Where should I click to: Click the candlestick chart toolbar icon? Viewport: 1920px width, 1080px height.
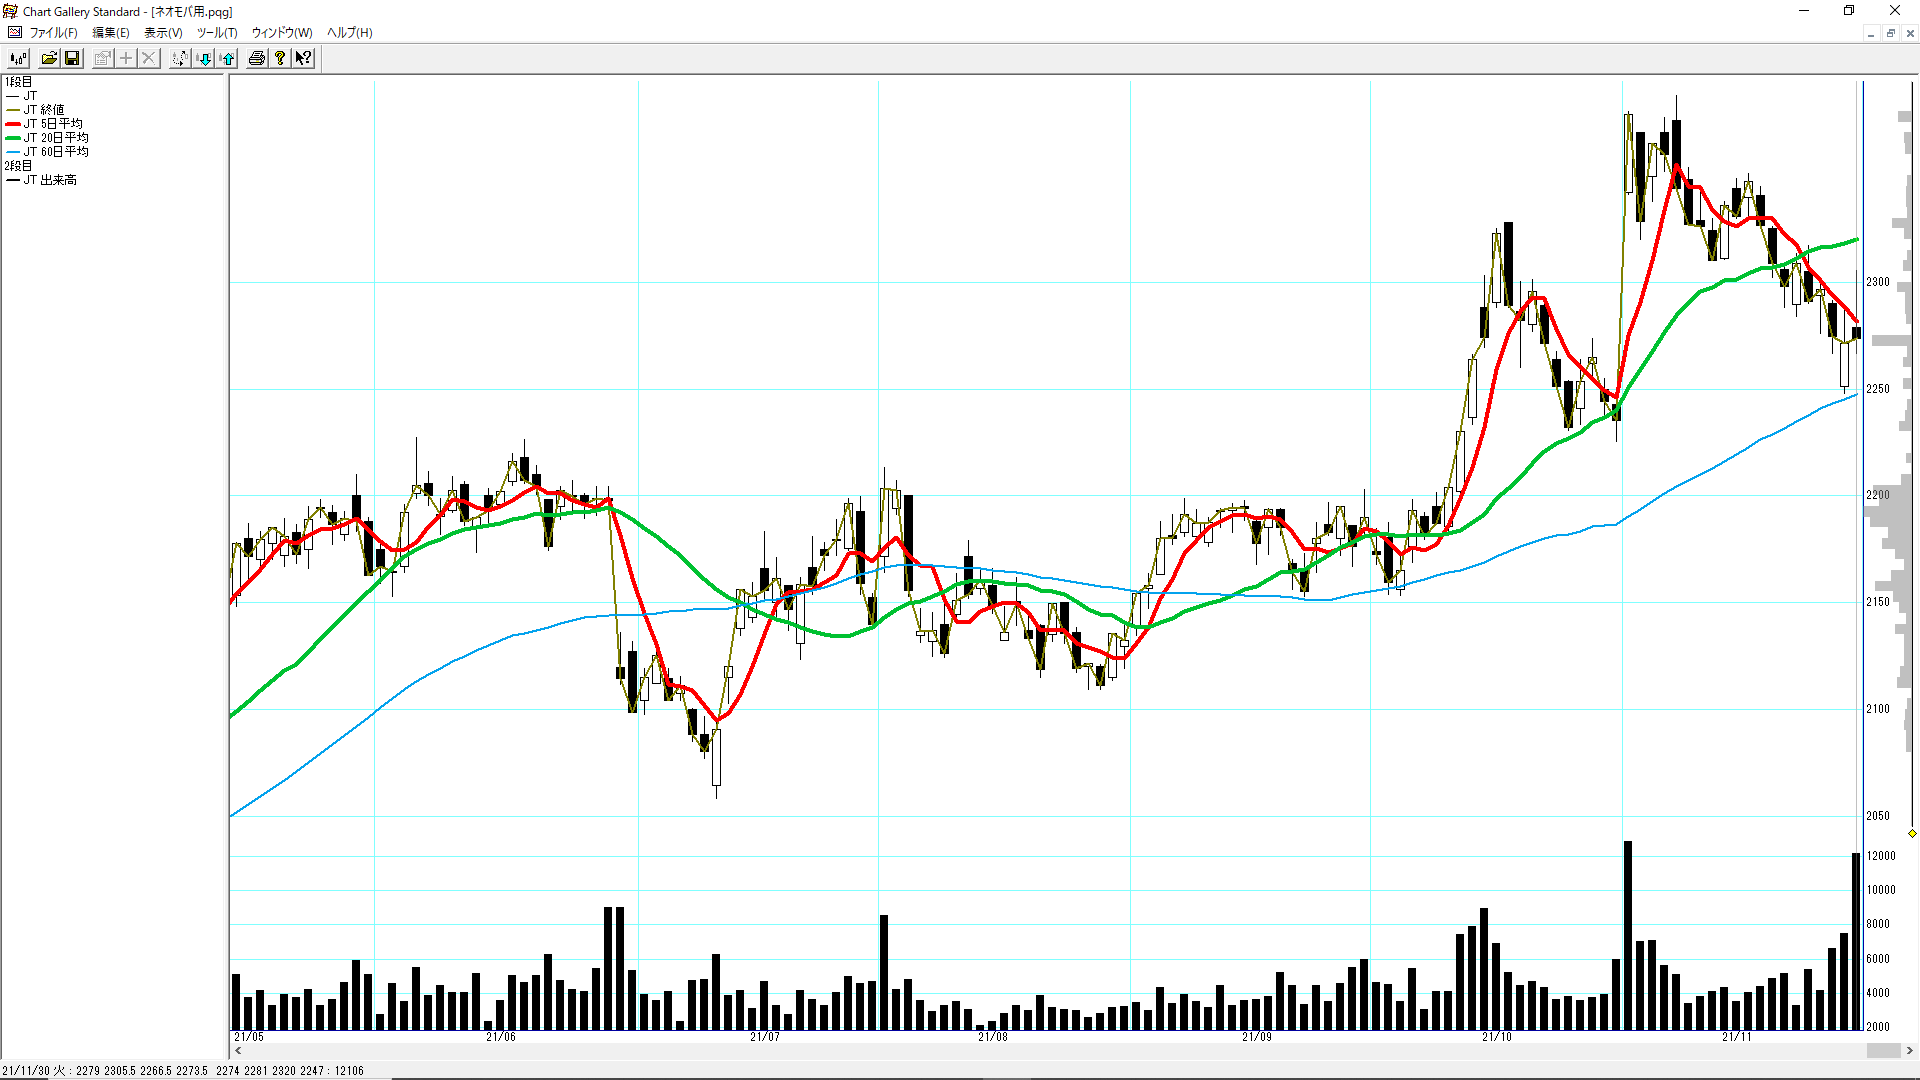[x=19, y=58]
